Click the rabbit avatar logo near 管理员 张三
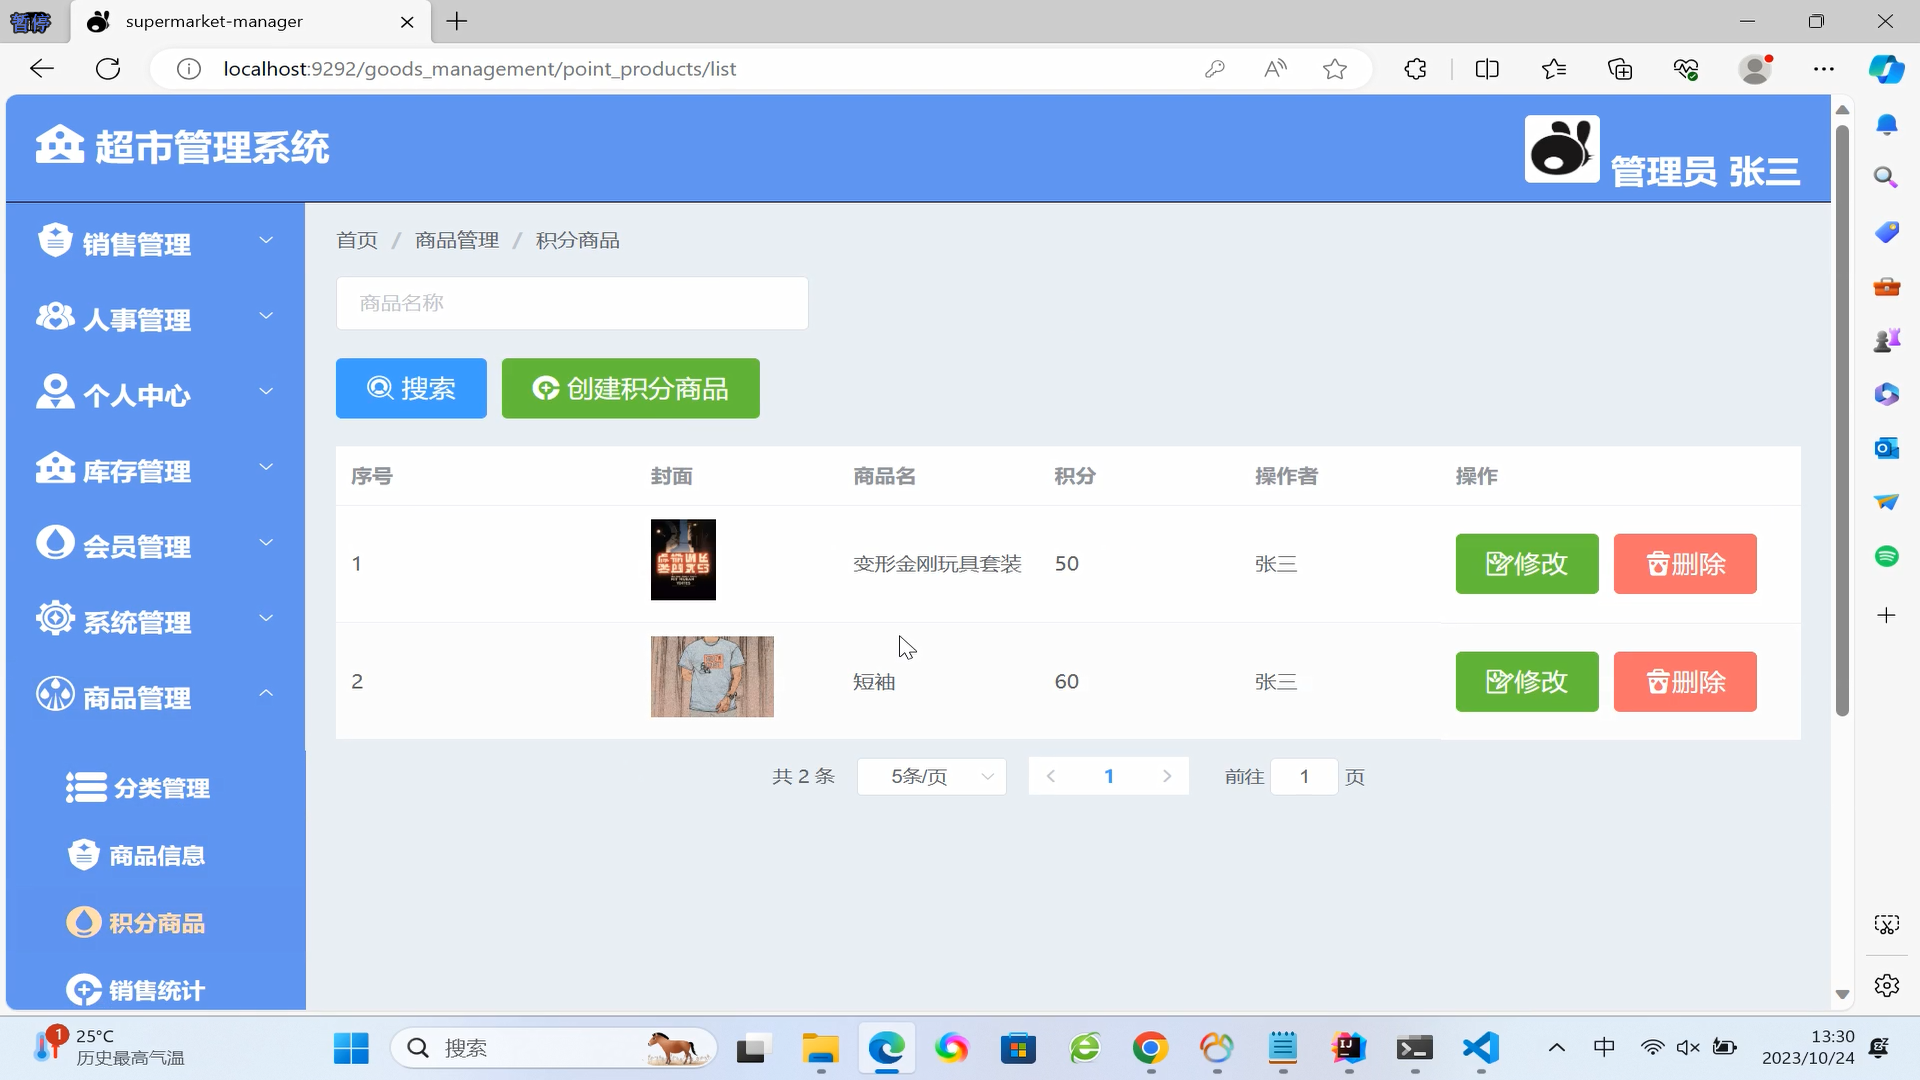Screen dimensions: 1920x1080 [1560, 148]
